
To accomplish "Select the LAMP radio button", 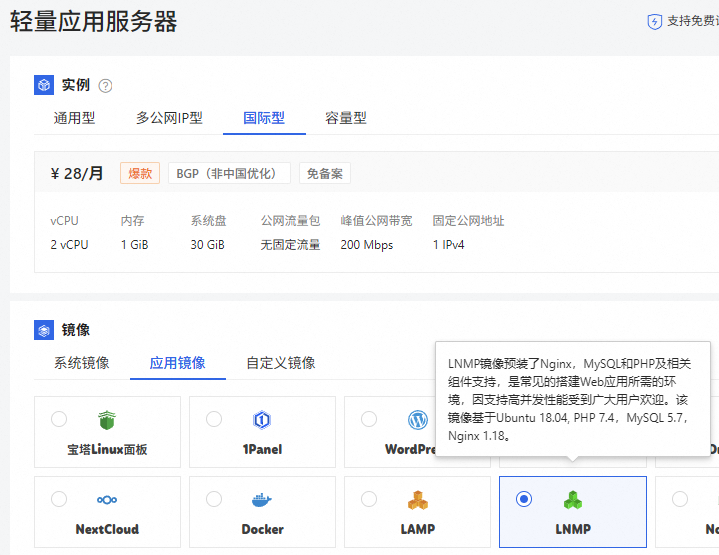I will (x=369, y=499).
